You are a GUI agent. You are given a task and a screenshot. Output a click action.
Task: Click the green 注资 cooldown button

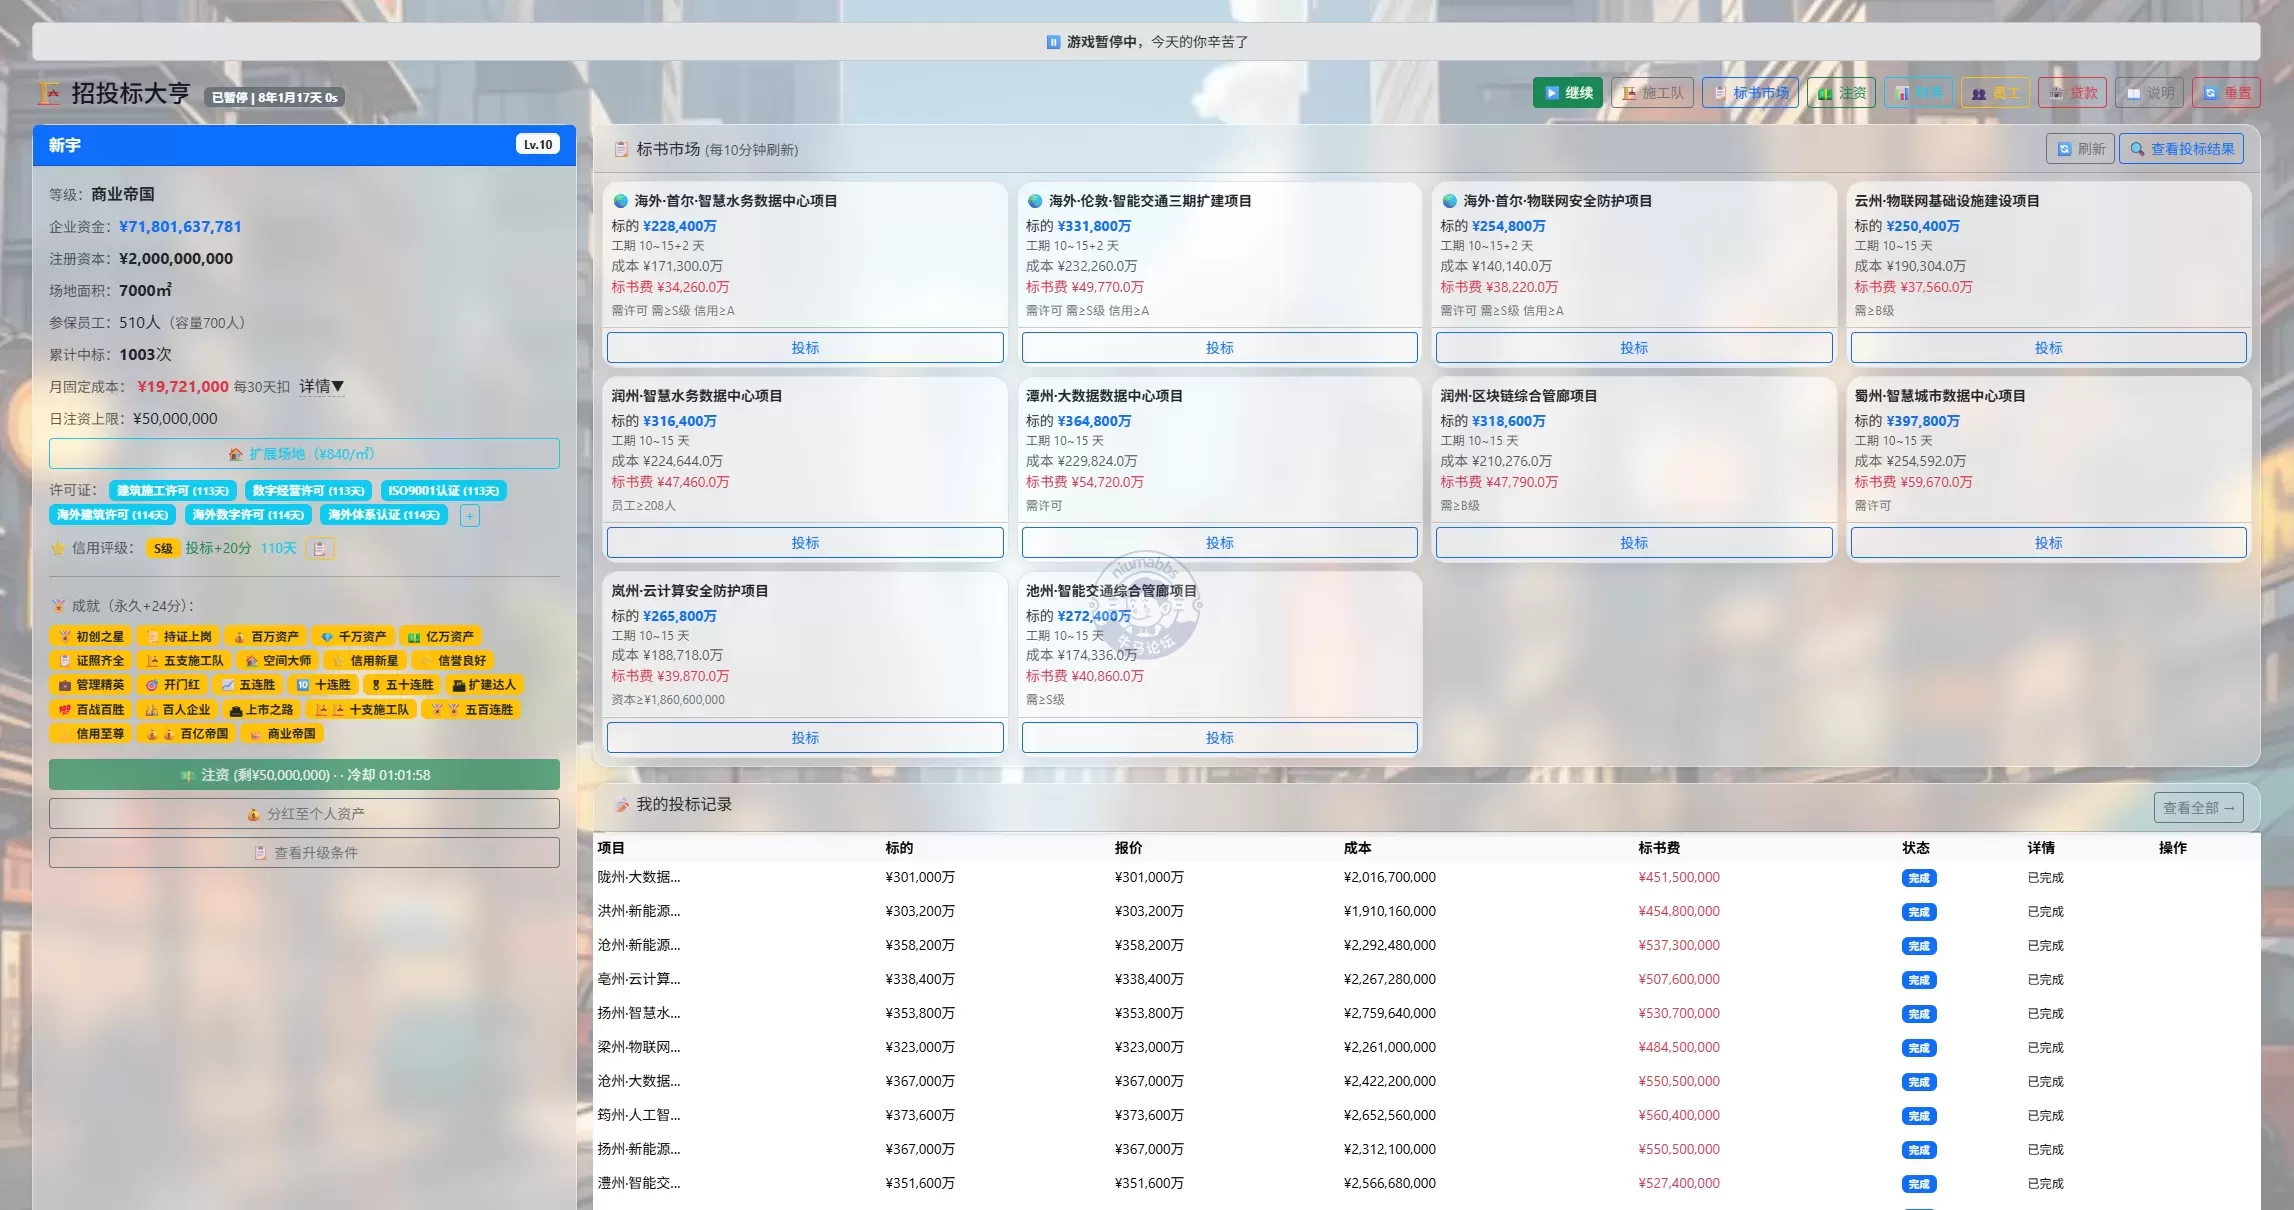click(x=304, y=775)
